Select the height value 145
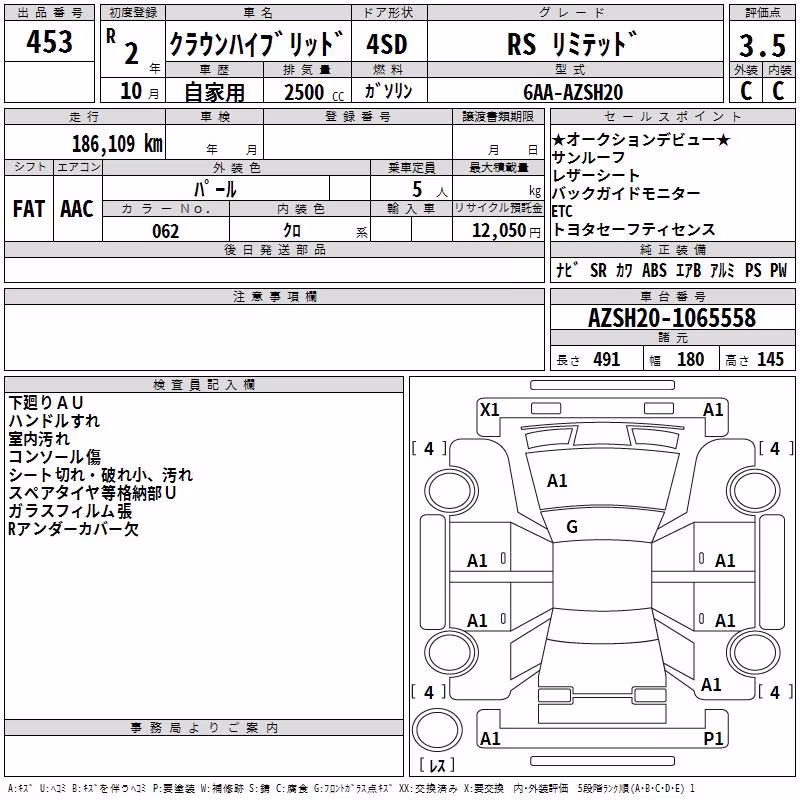The width and height of the screenshot is (800, 800). pos(770,359)
